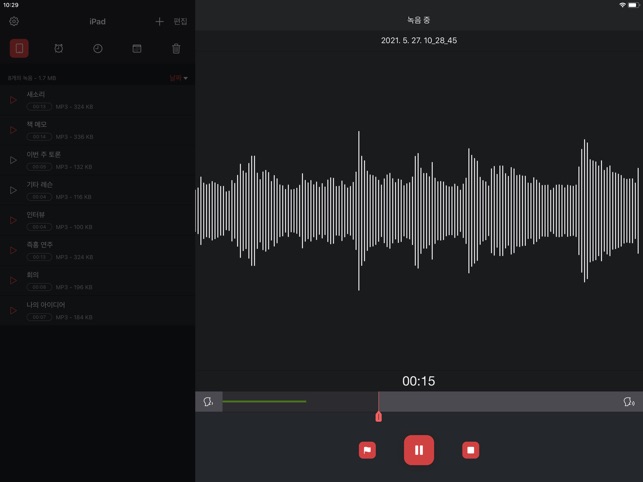
Task: Stop the recording with the square button
Action: (470, 450)
